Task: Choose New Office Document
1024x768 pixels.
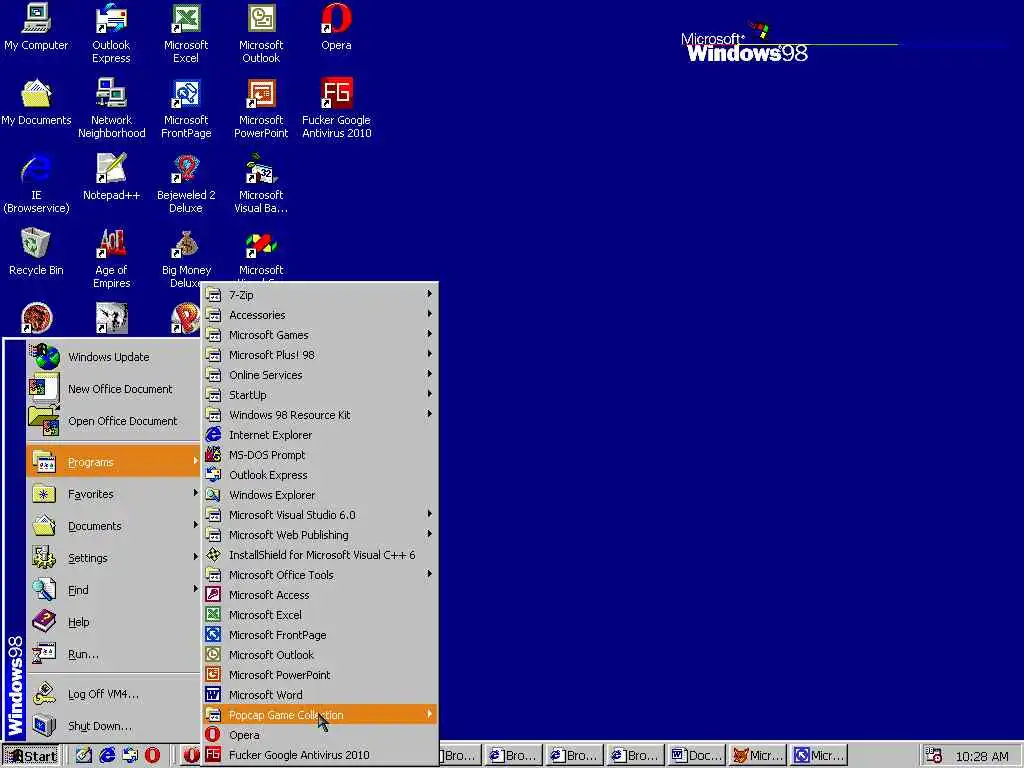Action: point(114,389)
